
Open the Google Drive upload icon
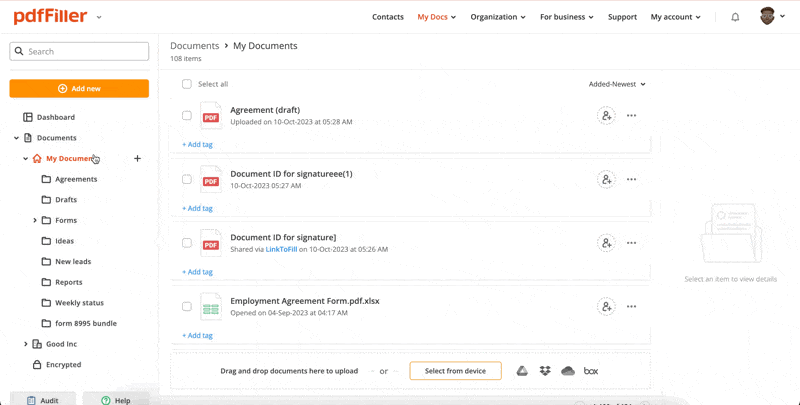522,371
